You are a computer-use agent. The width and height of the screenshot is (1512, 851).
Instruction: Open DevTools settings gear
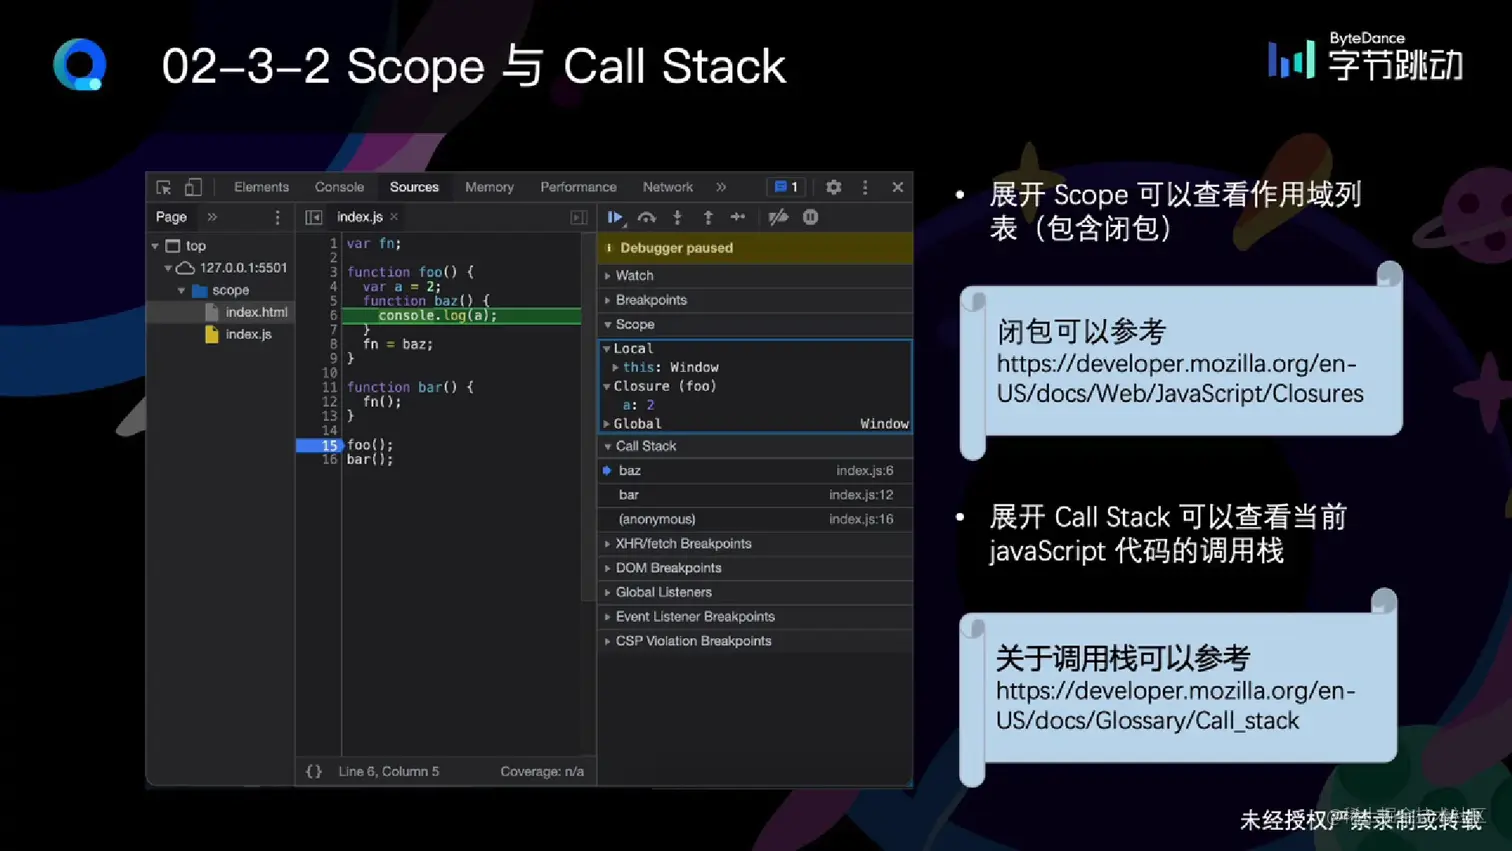[833, 187]
